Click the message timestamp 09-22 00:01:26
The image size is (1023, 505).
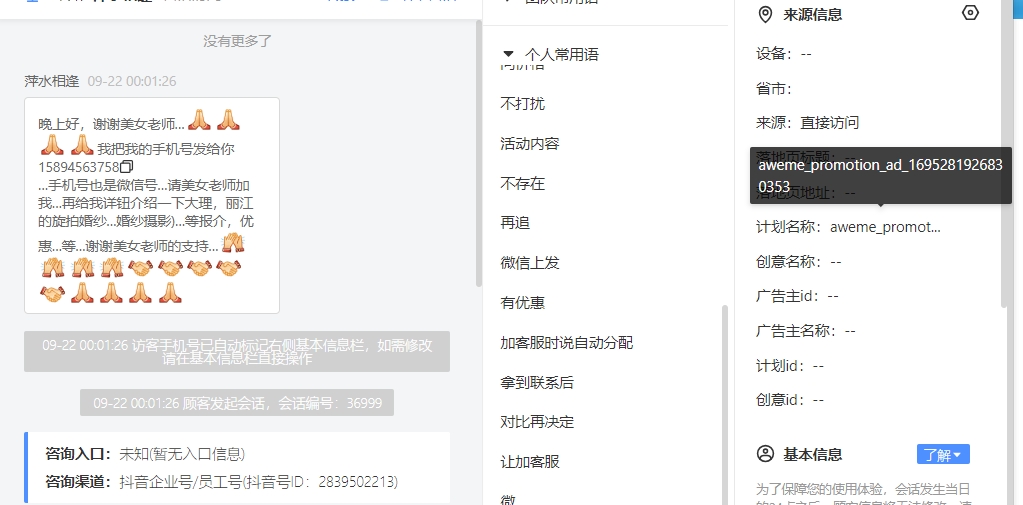pyautogui.click(x=132, y=81)
